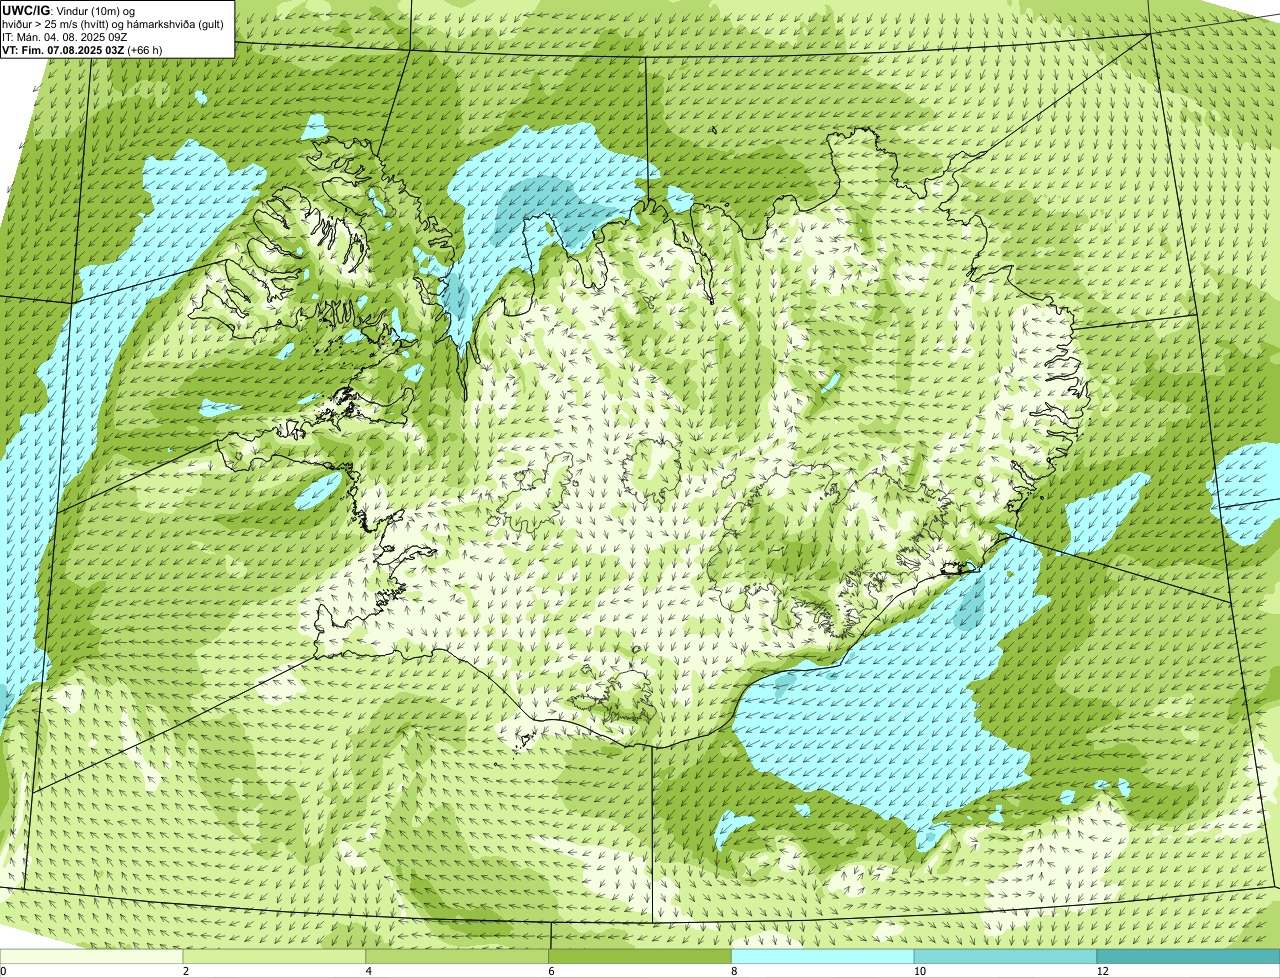The image size is (1280, 978).
Task: Click the above-12 m/s teal legend segment
Action: pyautogui.click(x=1189, y=956)
